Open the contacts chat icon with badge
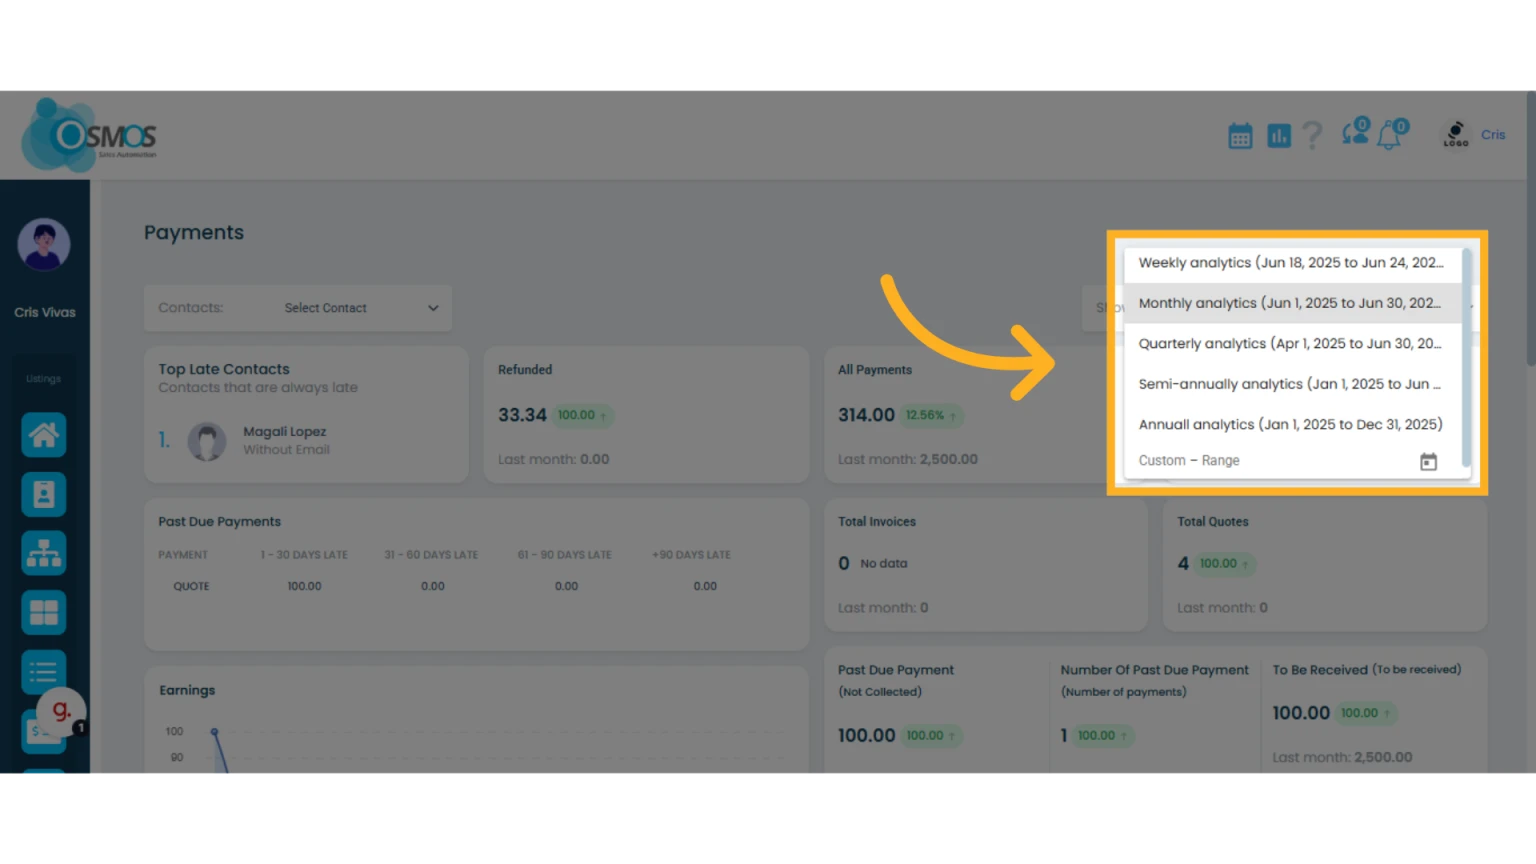 pos(1356,133)
